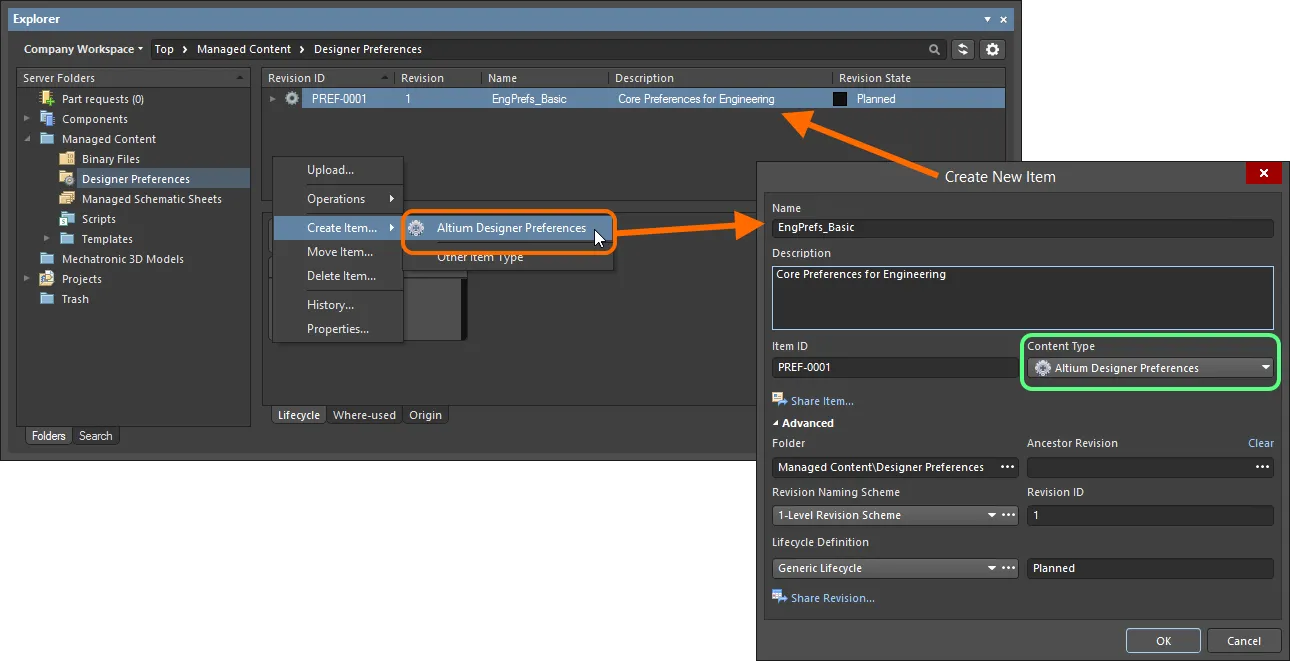Click the Trash folder icon
Image resolution: width=1290 pixels, height=661 pixels.
[x=47, y=298]
